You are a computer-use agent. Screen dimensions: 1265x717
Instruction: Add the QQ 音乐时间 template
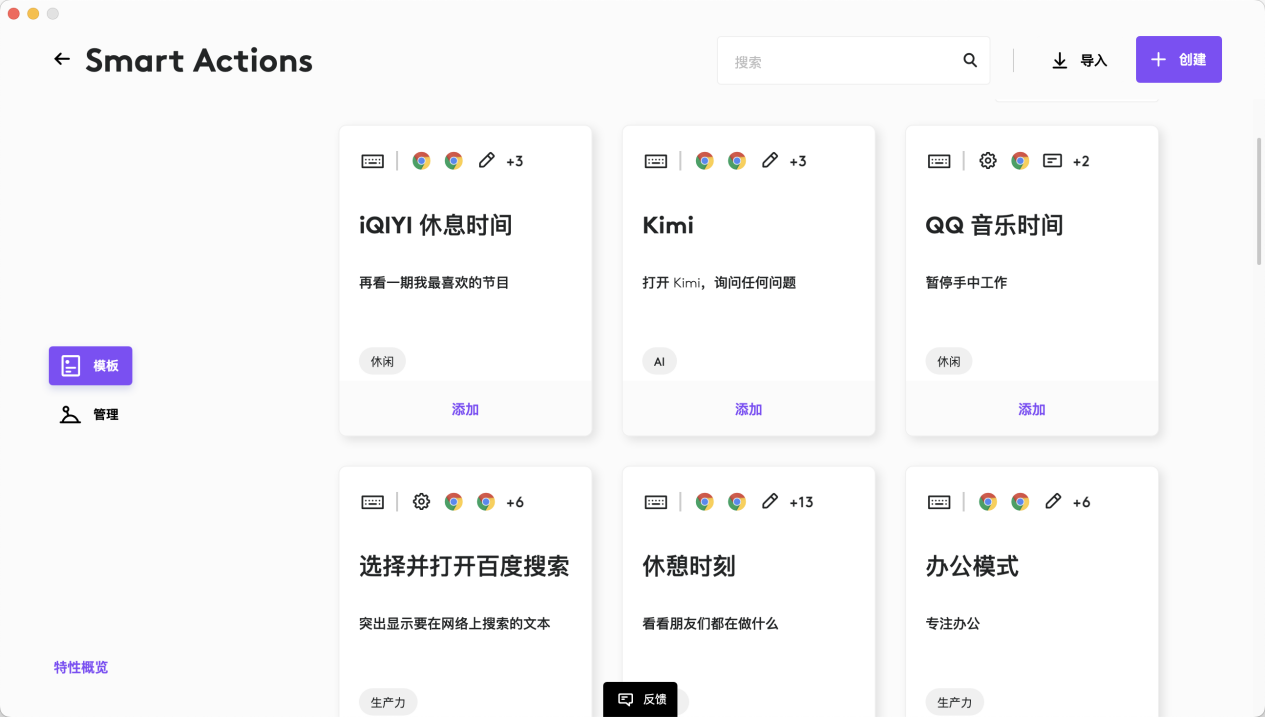pos(1032,409)
